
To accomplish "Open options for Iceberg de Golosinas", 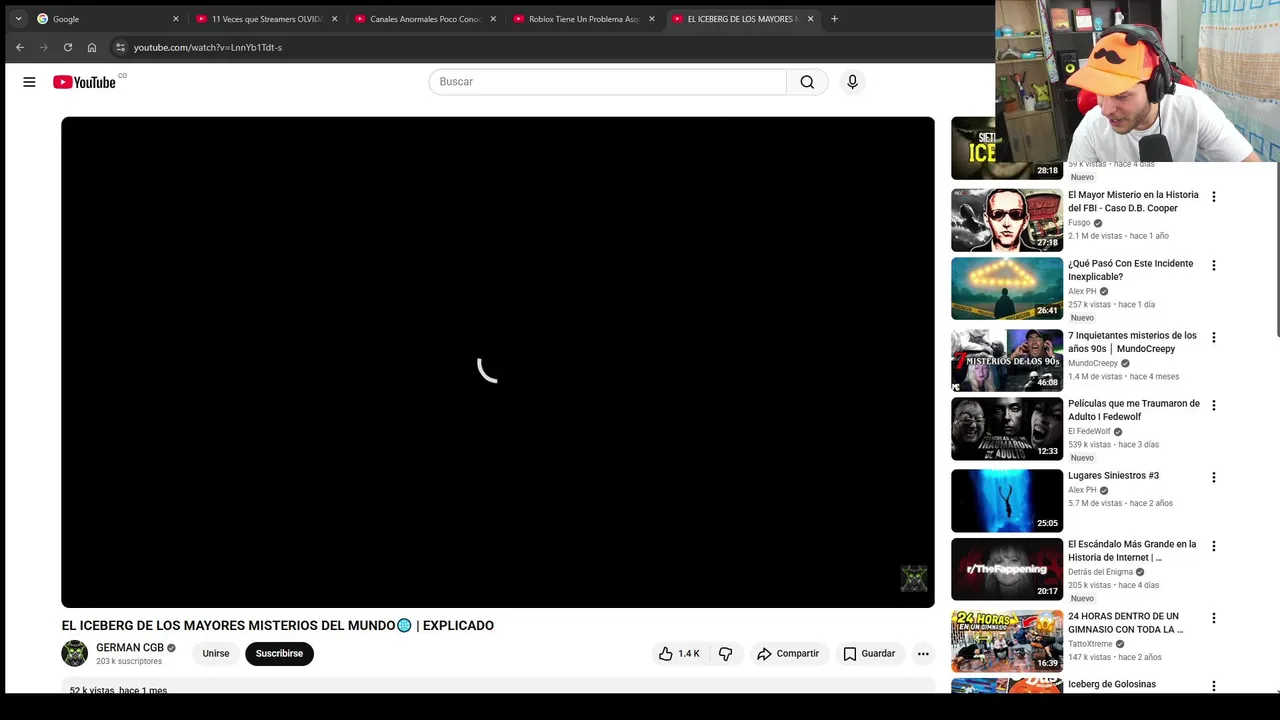I will pyautogui.click(x=1214, y=687).
